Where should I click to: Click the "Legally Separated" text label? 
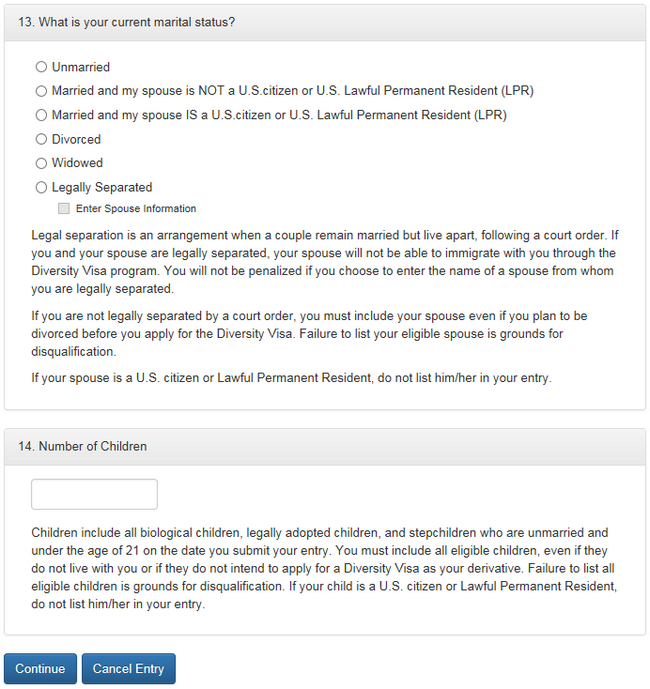(x=102, y=187)
